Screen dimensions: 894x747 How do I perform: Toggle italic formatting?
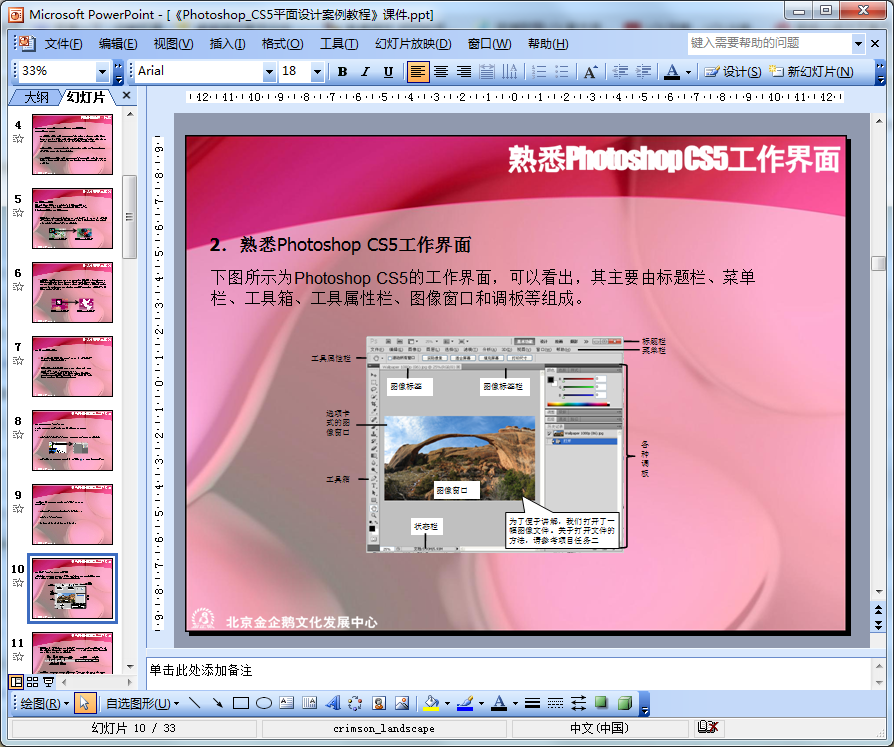click(365, 71)
